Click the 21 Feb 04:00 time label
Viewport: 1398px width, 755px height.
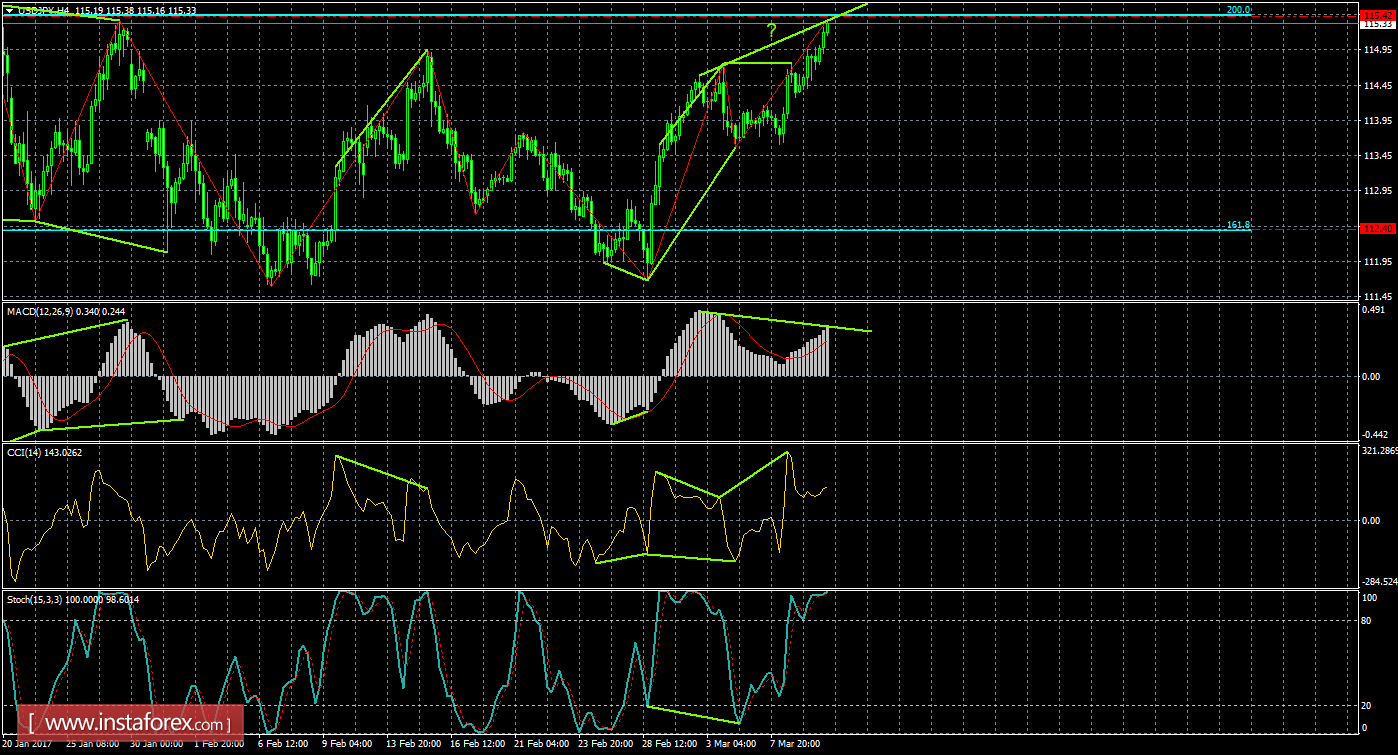click(x=541, y=745)
